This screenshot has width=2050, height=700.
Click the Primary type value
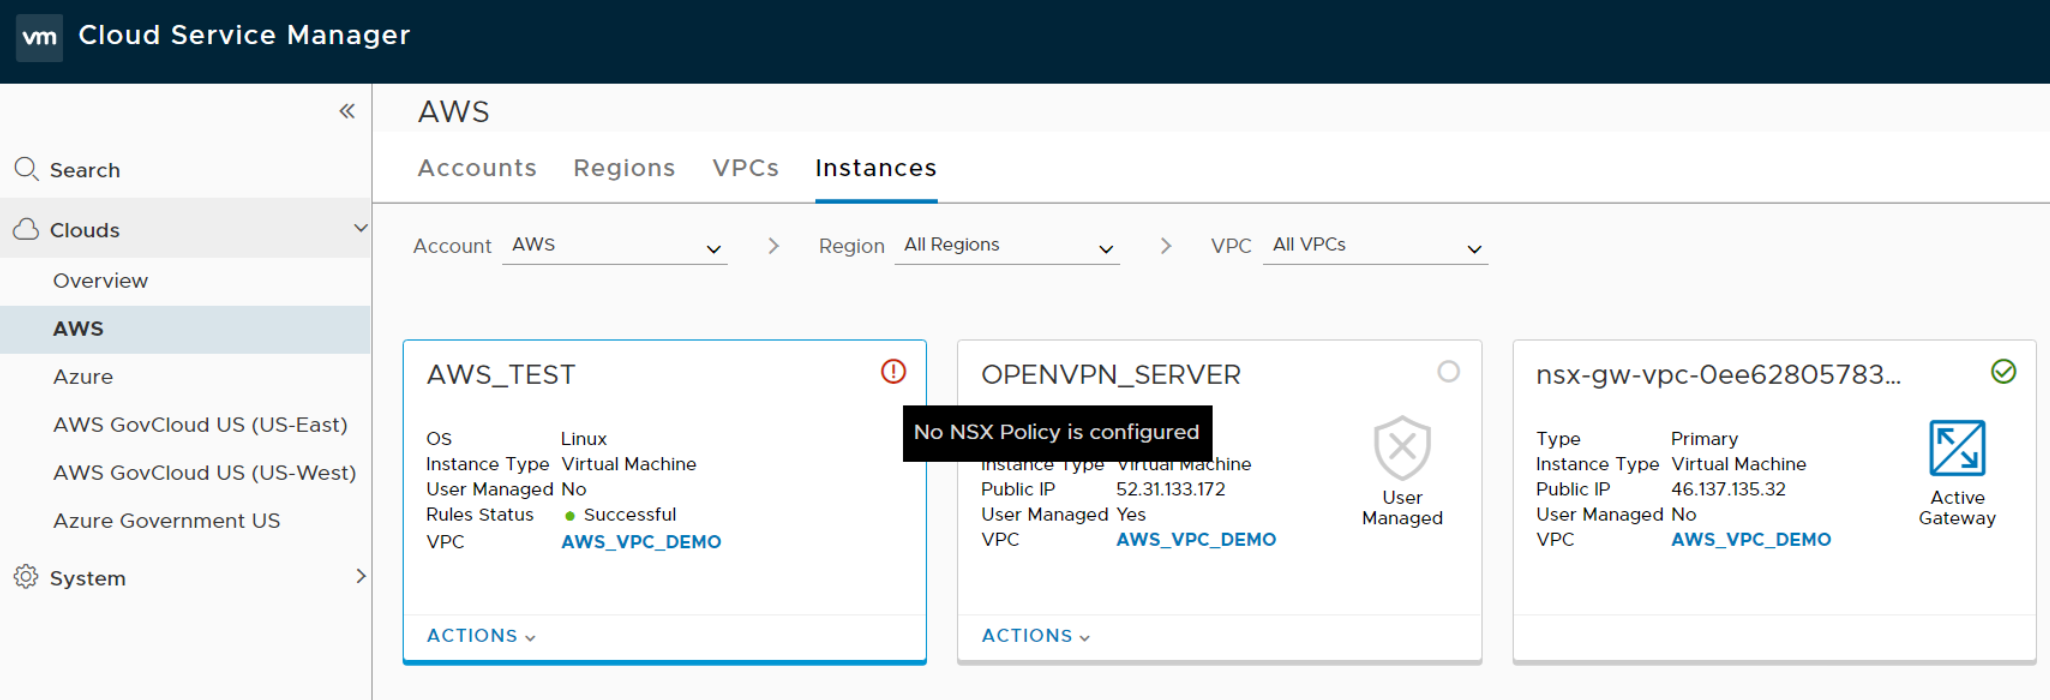(x=1704, y=439)
